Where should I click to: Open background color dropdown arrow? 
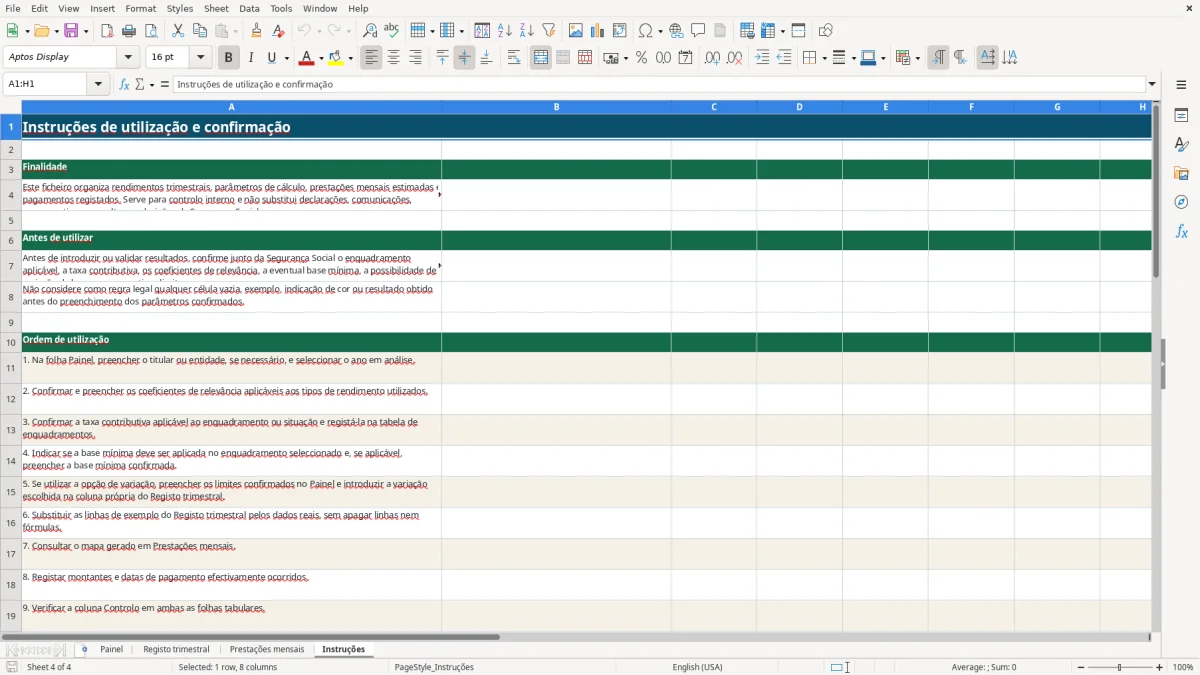(x=350, y=58)
